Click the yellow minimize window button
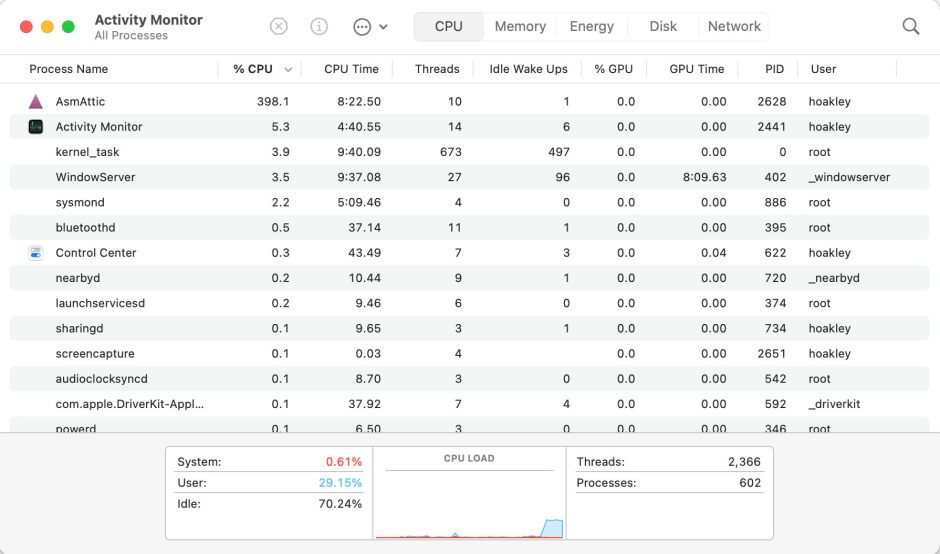Image resolution: width=940 pixels, height=554 pixels. [x=47, y=27]
